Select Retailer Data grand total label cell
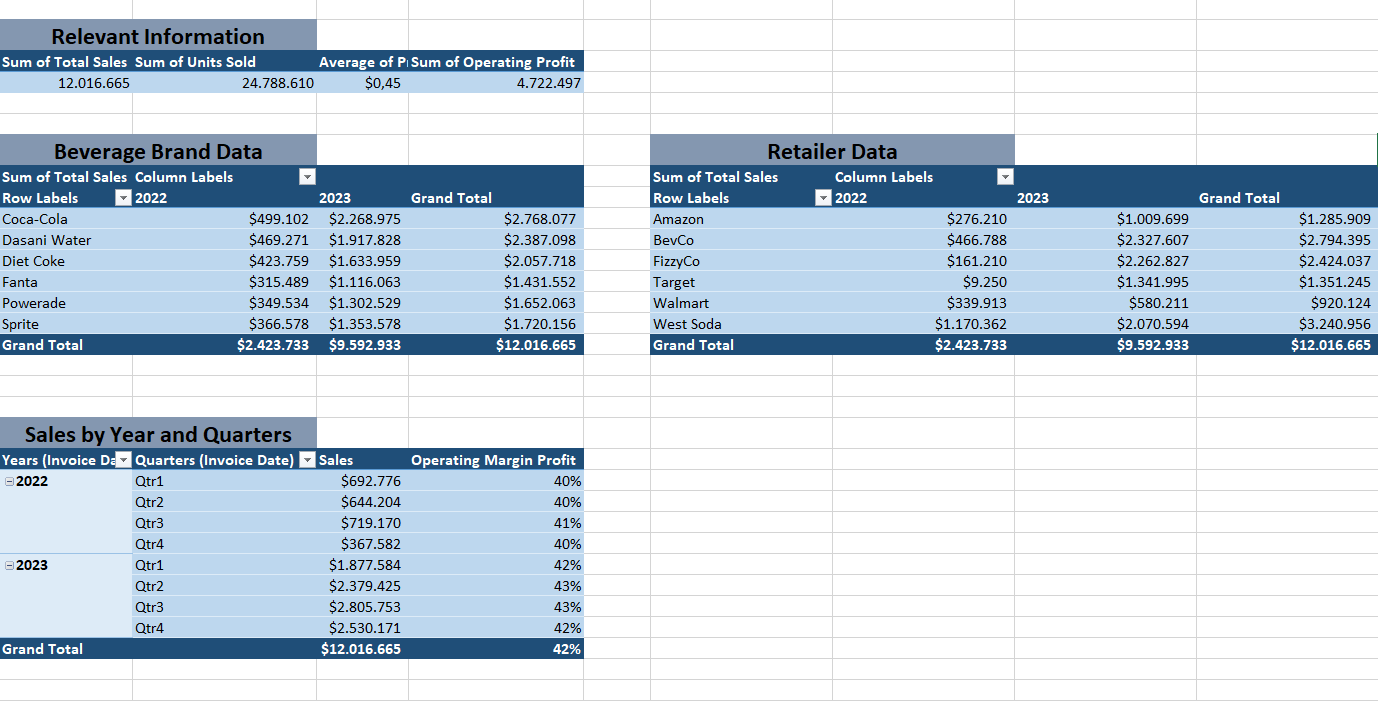This screenshot has width=1378, height=701. tap(741, 345)
